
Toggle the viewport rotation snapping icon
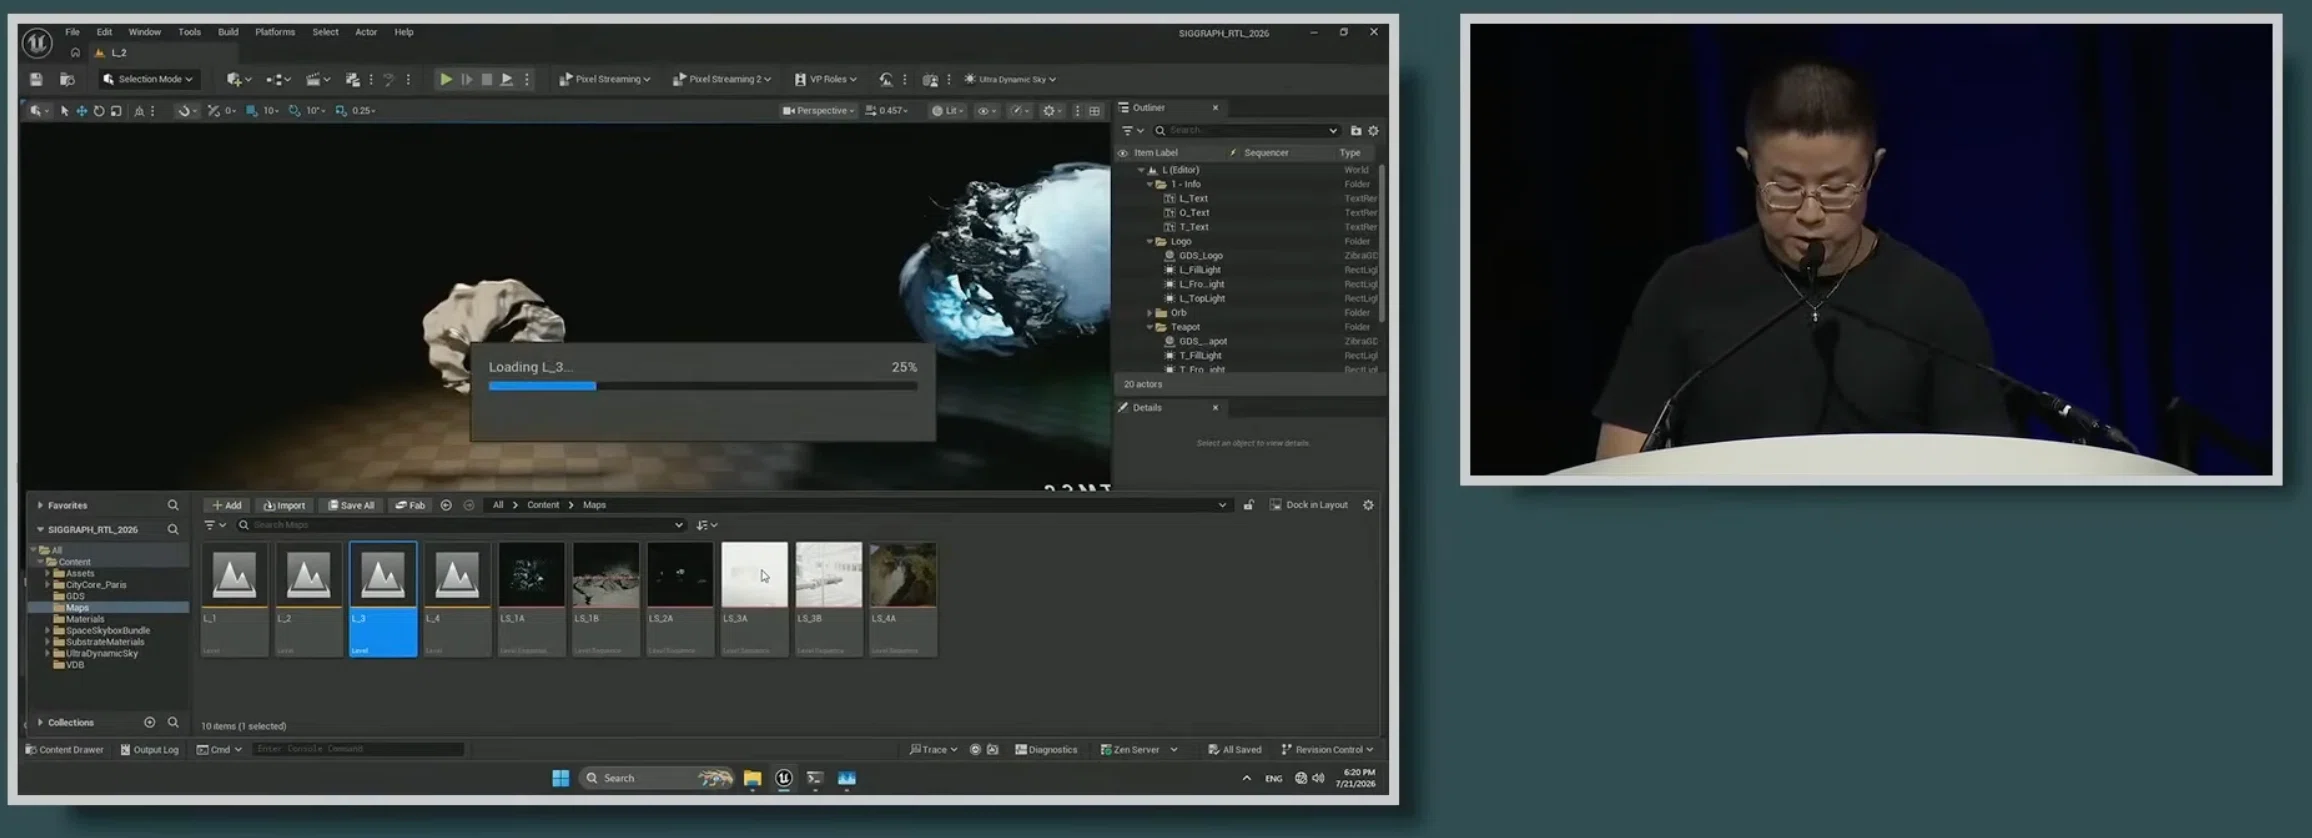coord(294,111)
